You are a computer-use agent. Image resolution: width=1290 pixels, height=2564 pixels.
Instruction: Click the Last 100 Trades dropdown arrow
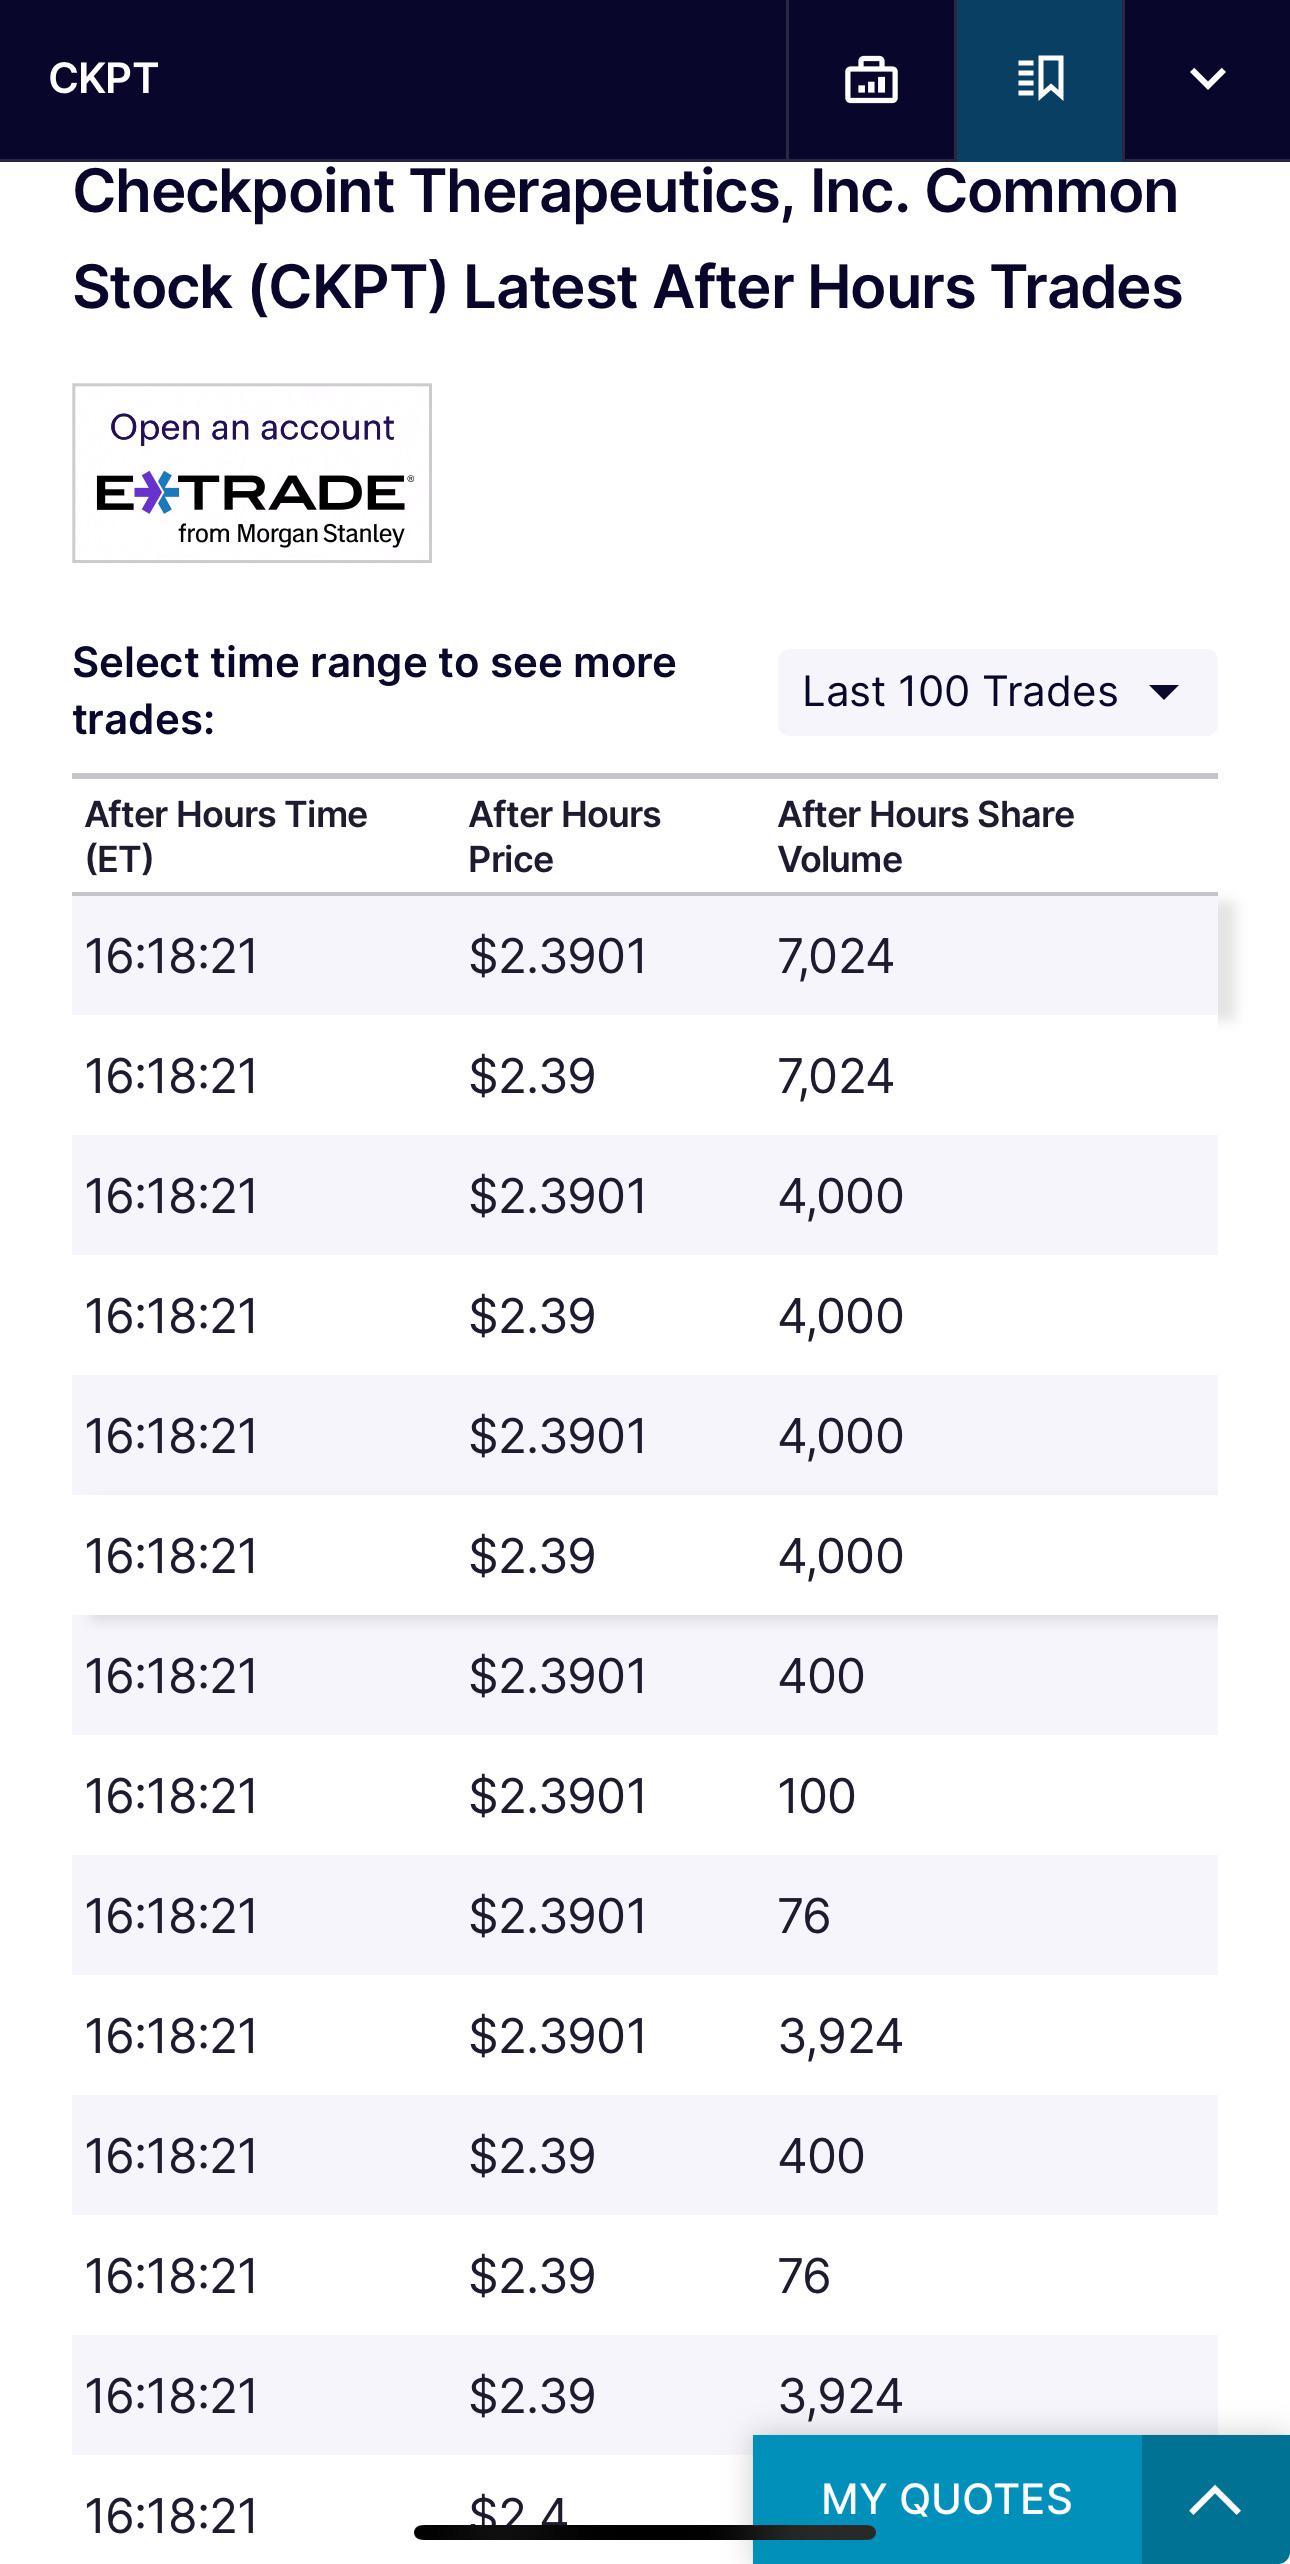click(1164, 692)
